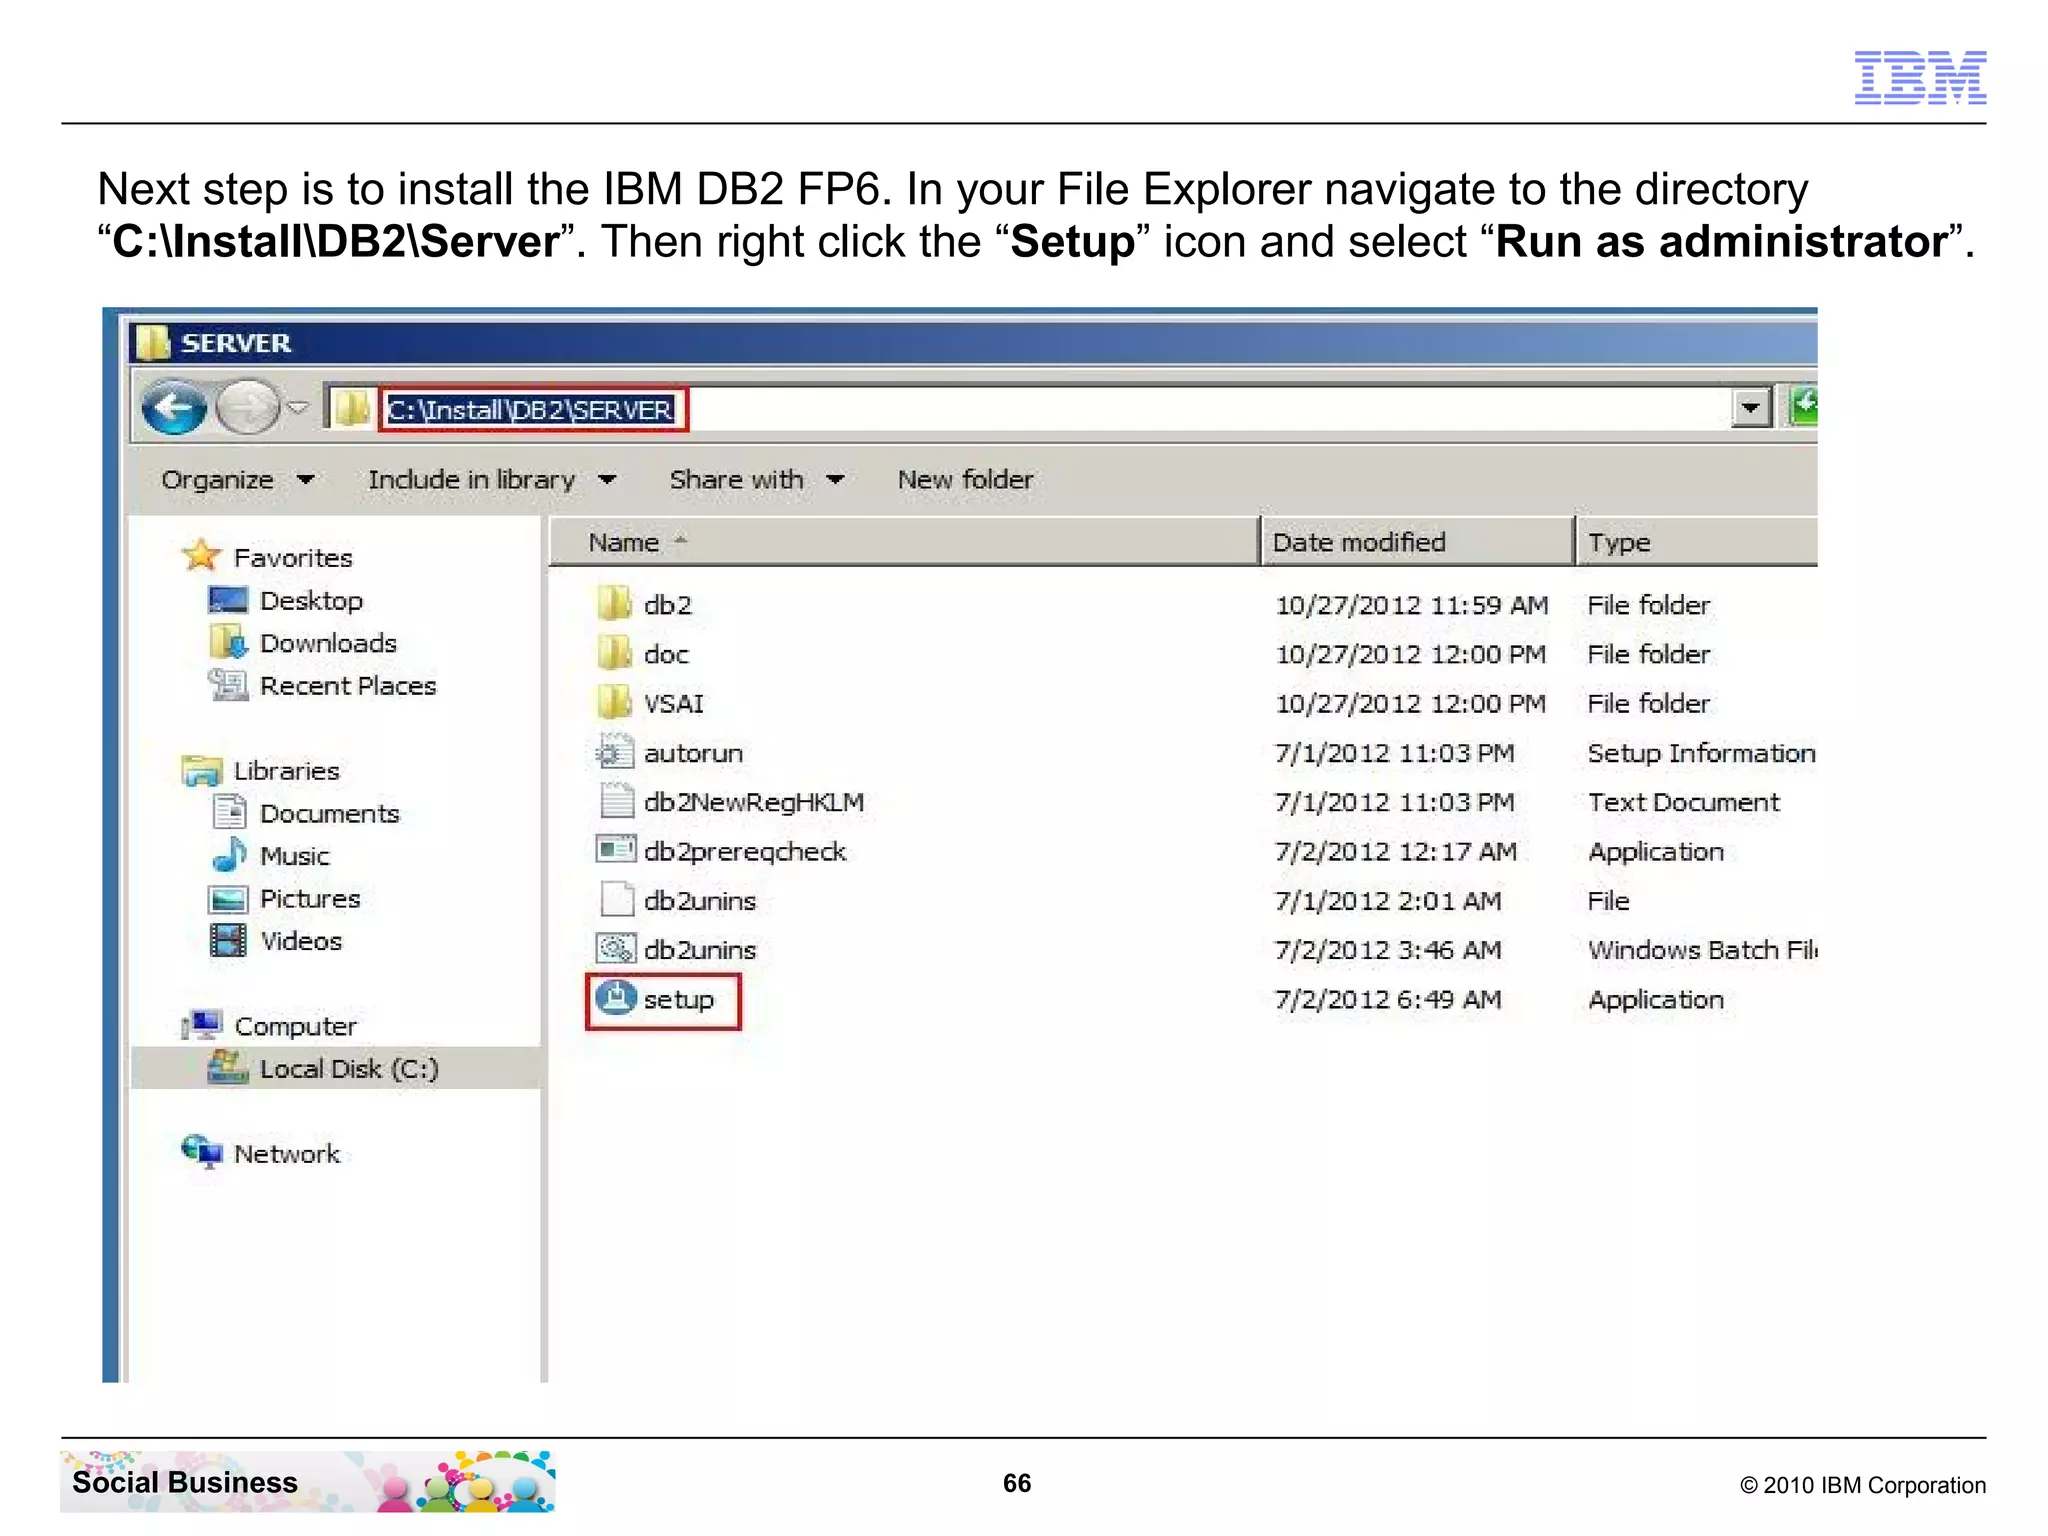Click the db2unins Windows Batch File icon
This screenshot has width=2048, height=1536.
[615, 948]
